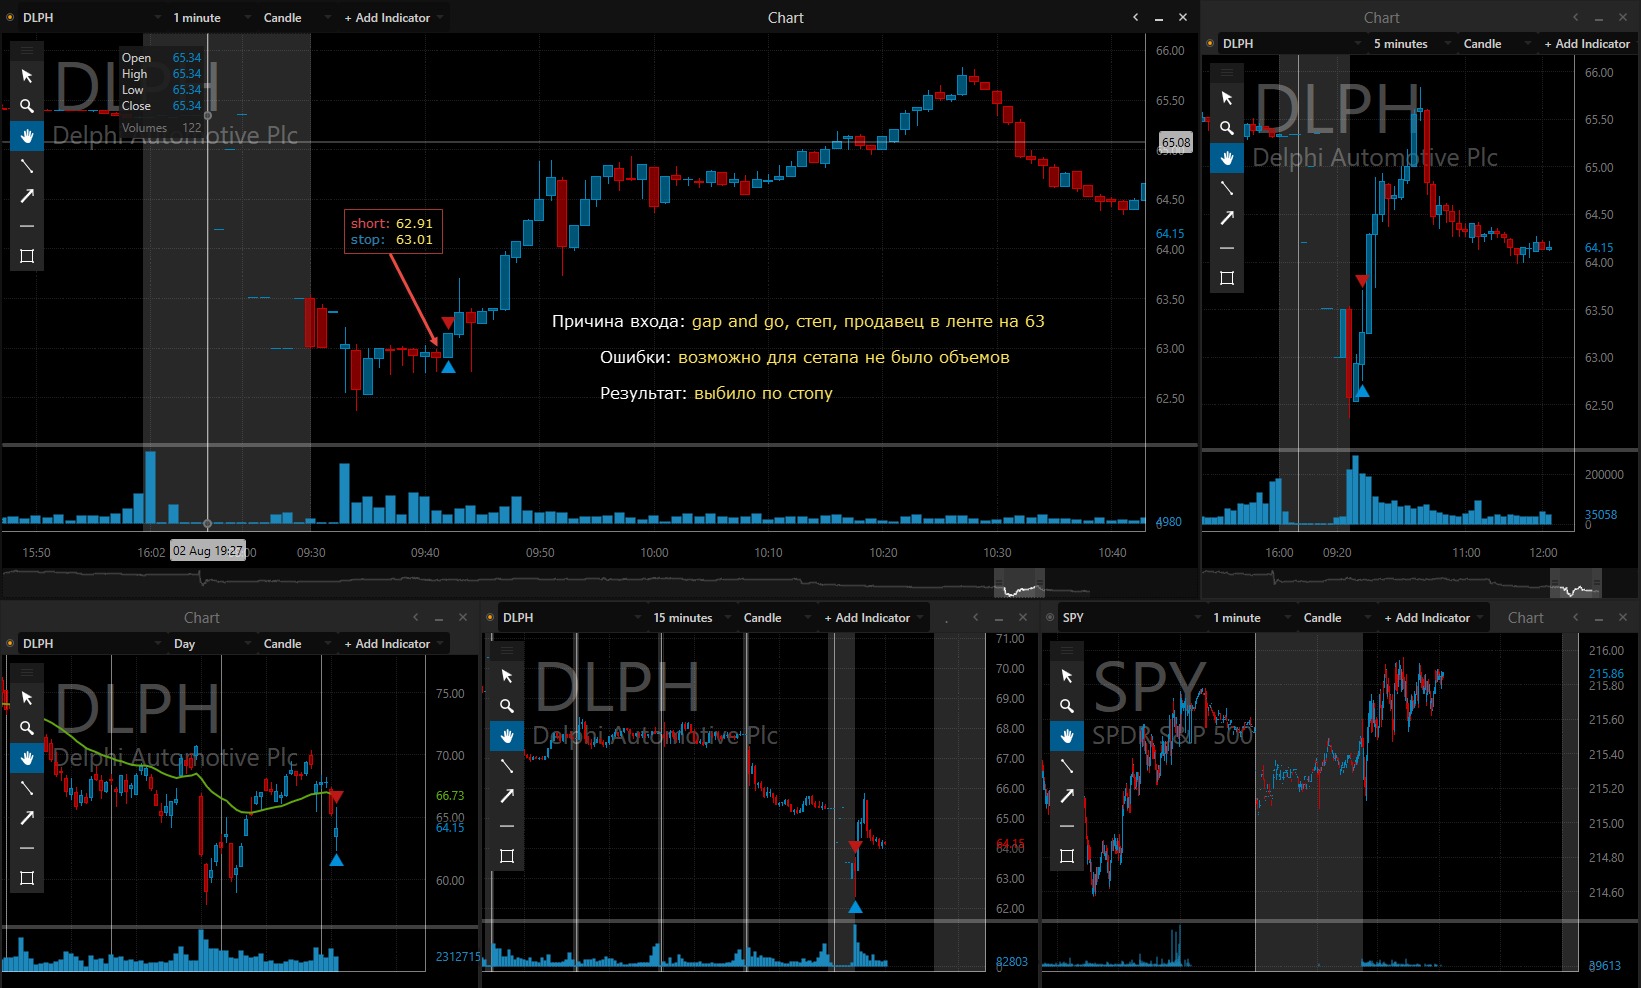Select the pointer tool in the 15 minutes chart

tap(507, 676)
